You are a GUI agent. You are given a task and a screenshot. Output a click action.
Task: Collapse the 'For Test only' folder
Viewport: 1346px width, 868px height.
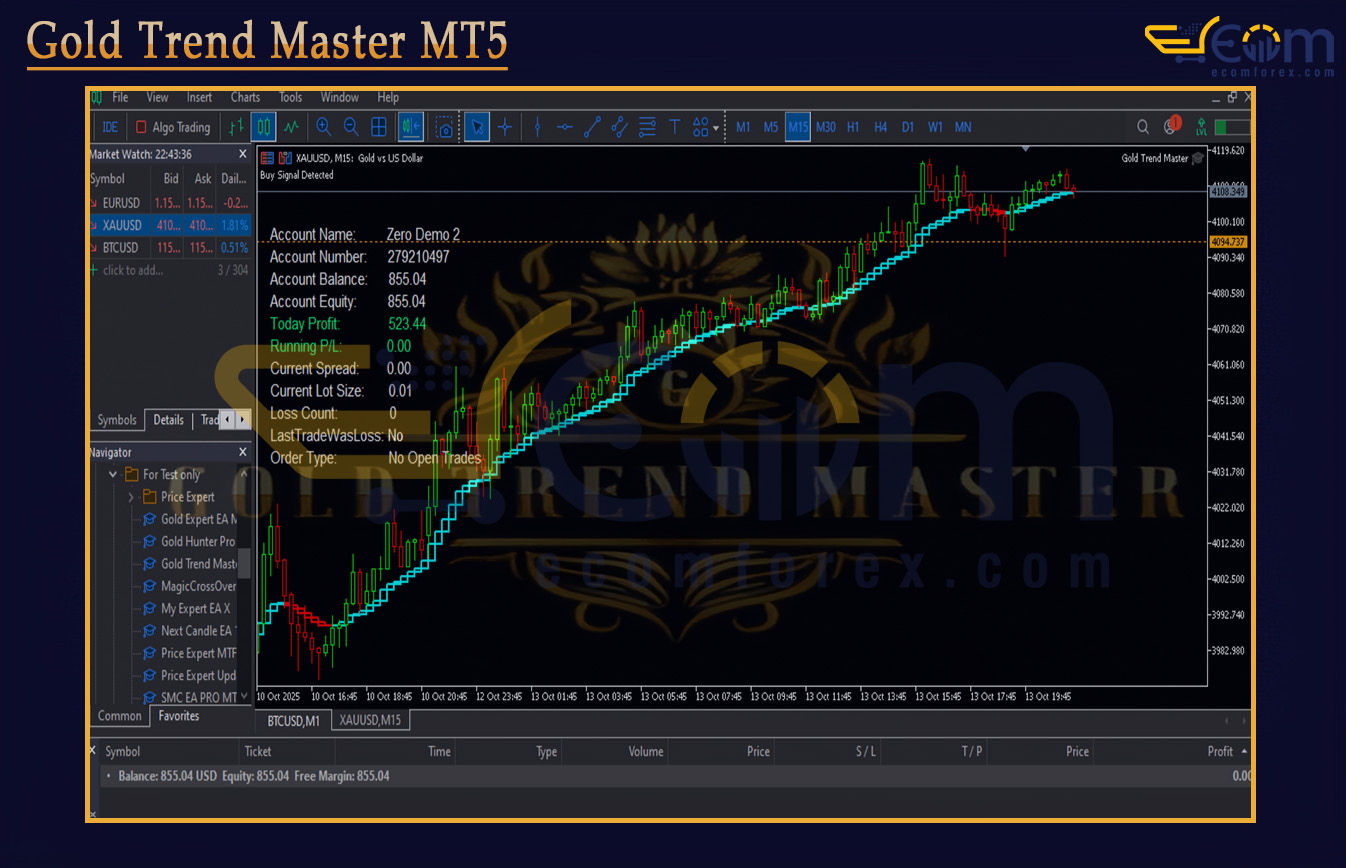point(114,475)
